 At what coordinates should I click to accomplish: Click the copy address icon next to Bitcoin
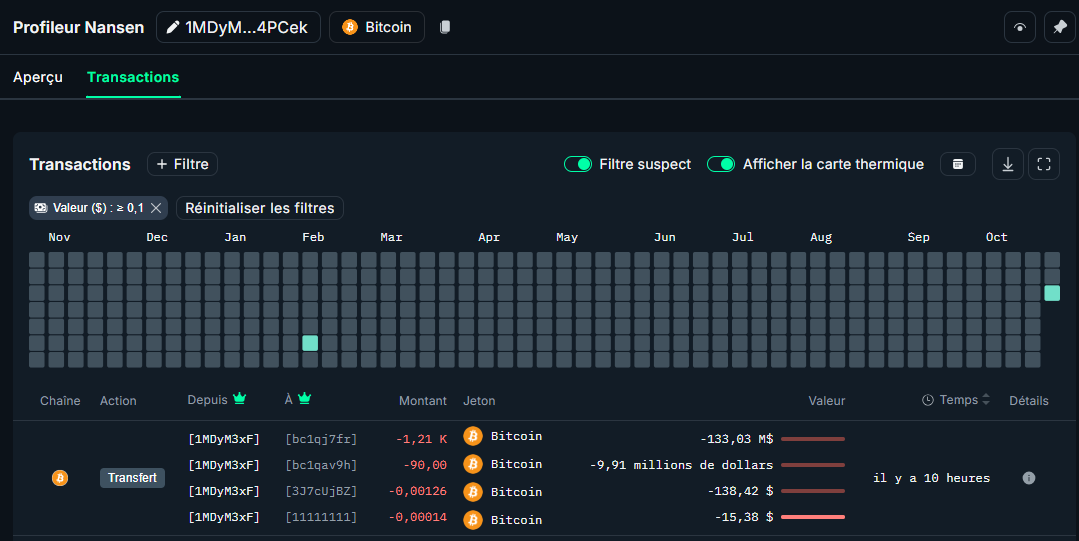tap(445, 27)
